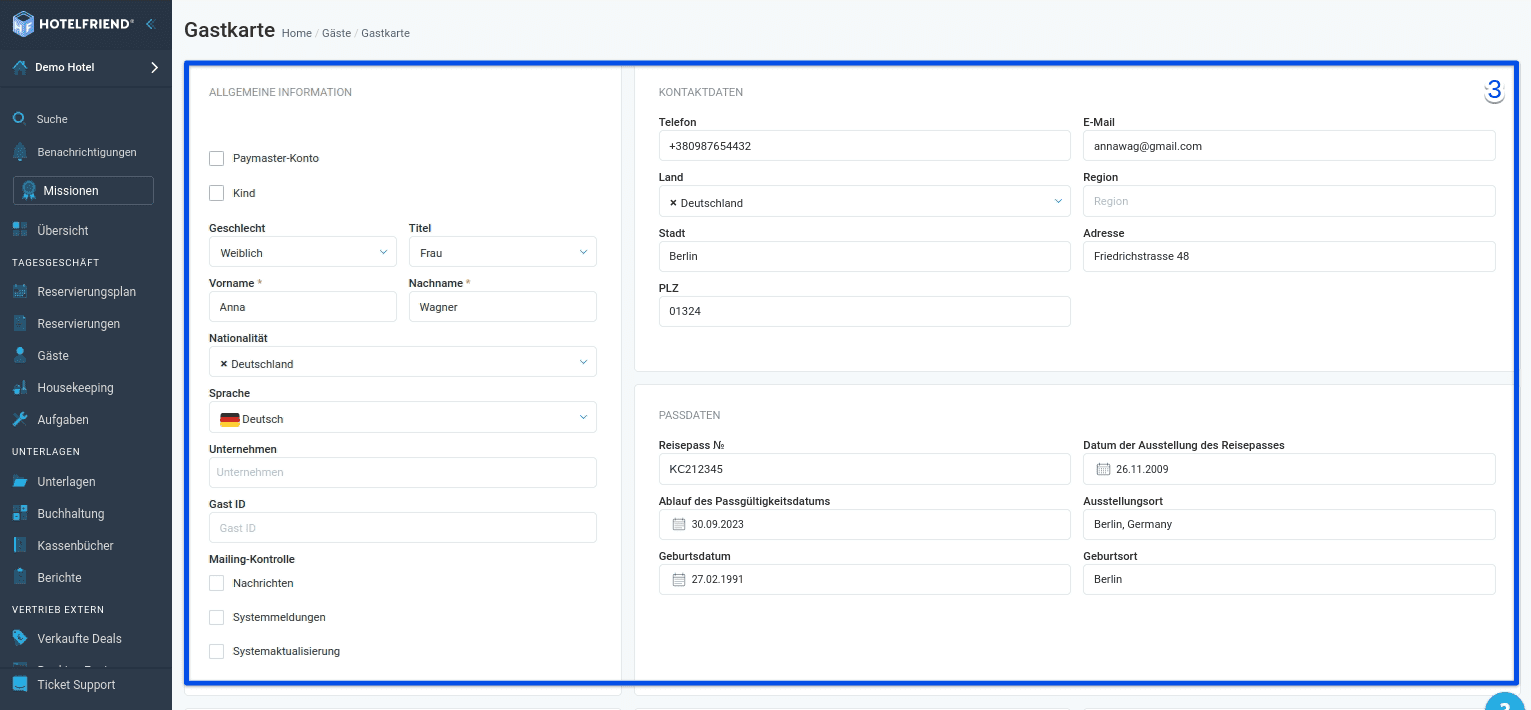Viewport: 1531px width, 710px height.
Task: Expand the Nationalität dropdown arrow
Action: 583,362
